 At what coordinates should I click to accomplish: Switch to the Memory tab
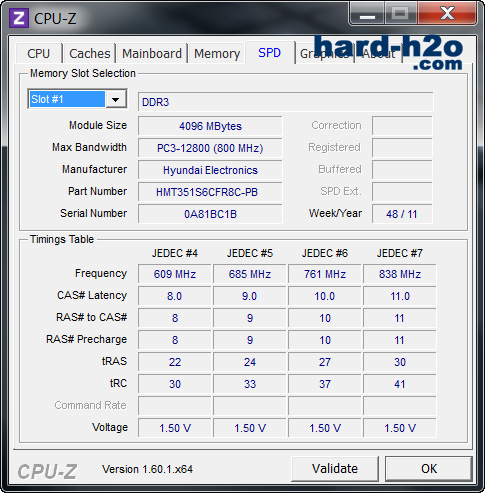pos(217,53)
